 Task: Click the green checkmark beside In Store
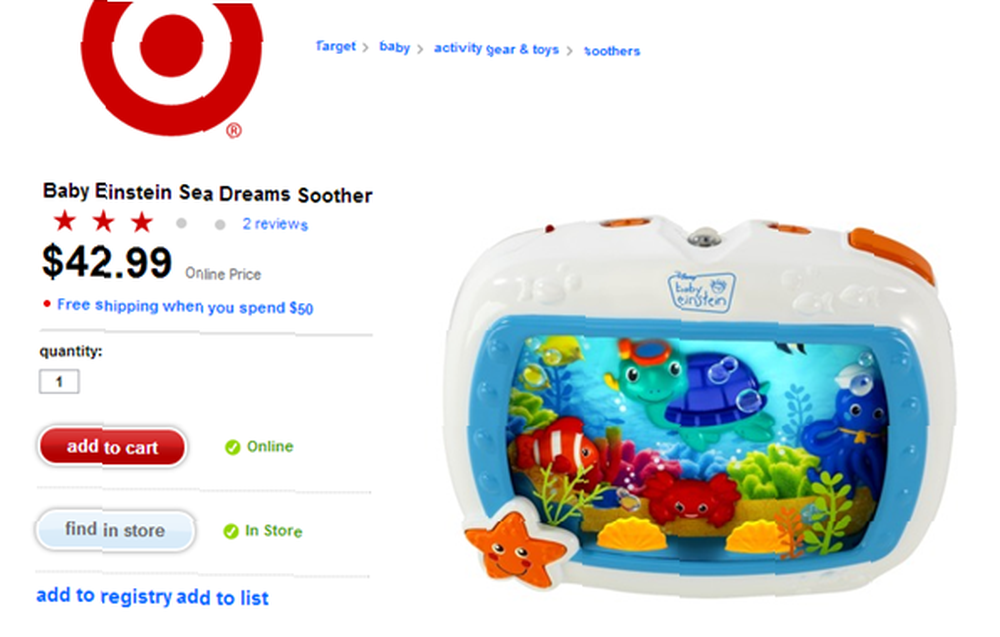230,531
